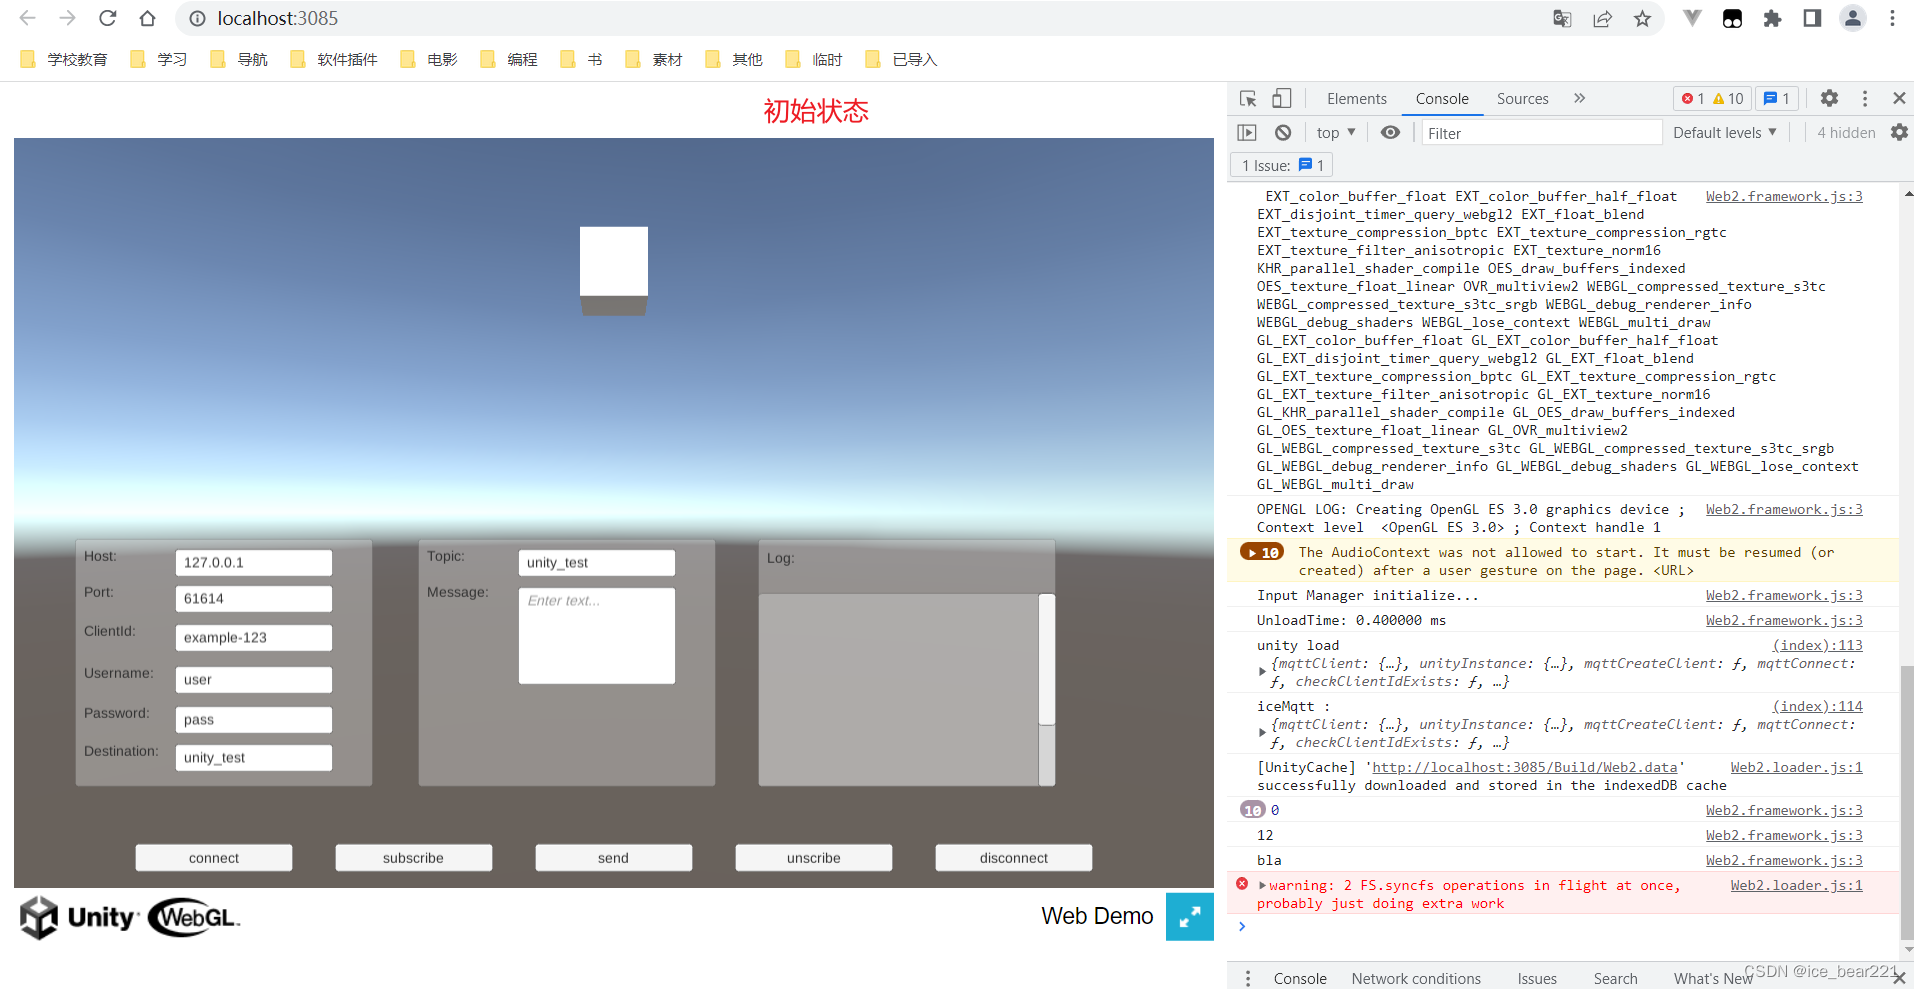Click the expand fullscreen arrows near Web Demo
This screenshot has width=1914, height=989.
click(1188, 916)
